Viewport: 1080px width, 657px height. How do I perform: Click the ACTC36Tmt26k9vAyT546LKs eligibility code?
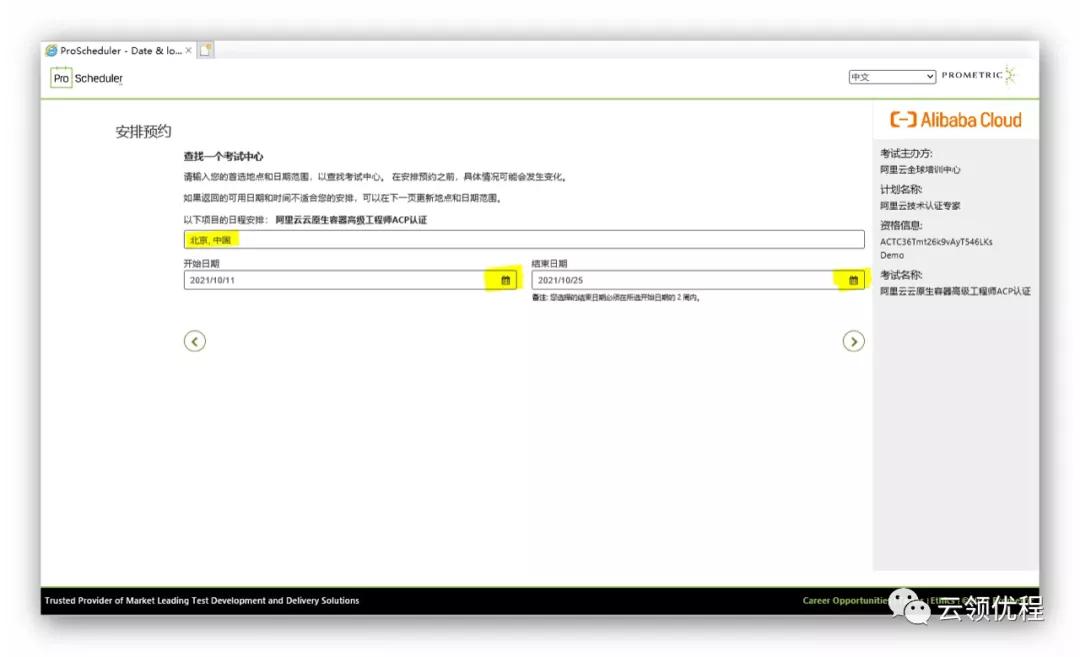tap(936, 242)
